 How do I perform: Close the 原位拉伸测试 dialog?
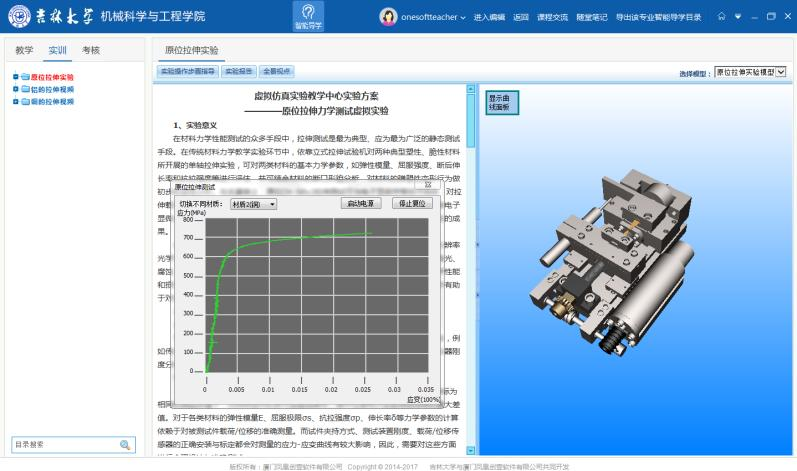coord(428,185)
